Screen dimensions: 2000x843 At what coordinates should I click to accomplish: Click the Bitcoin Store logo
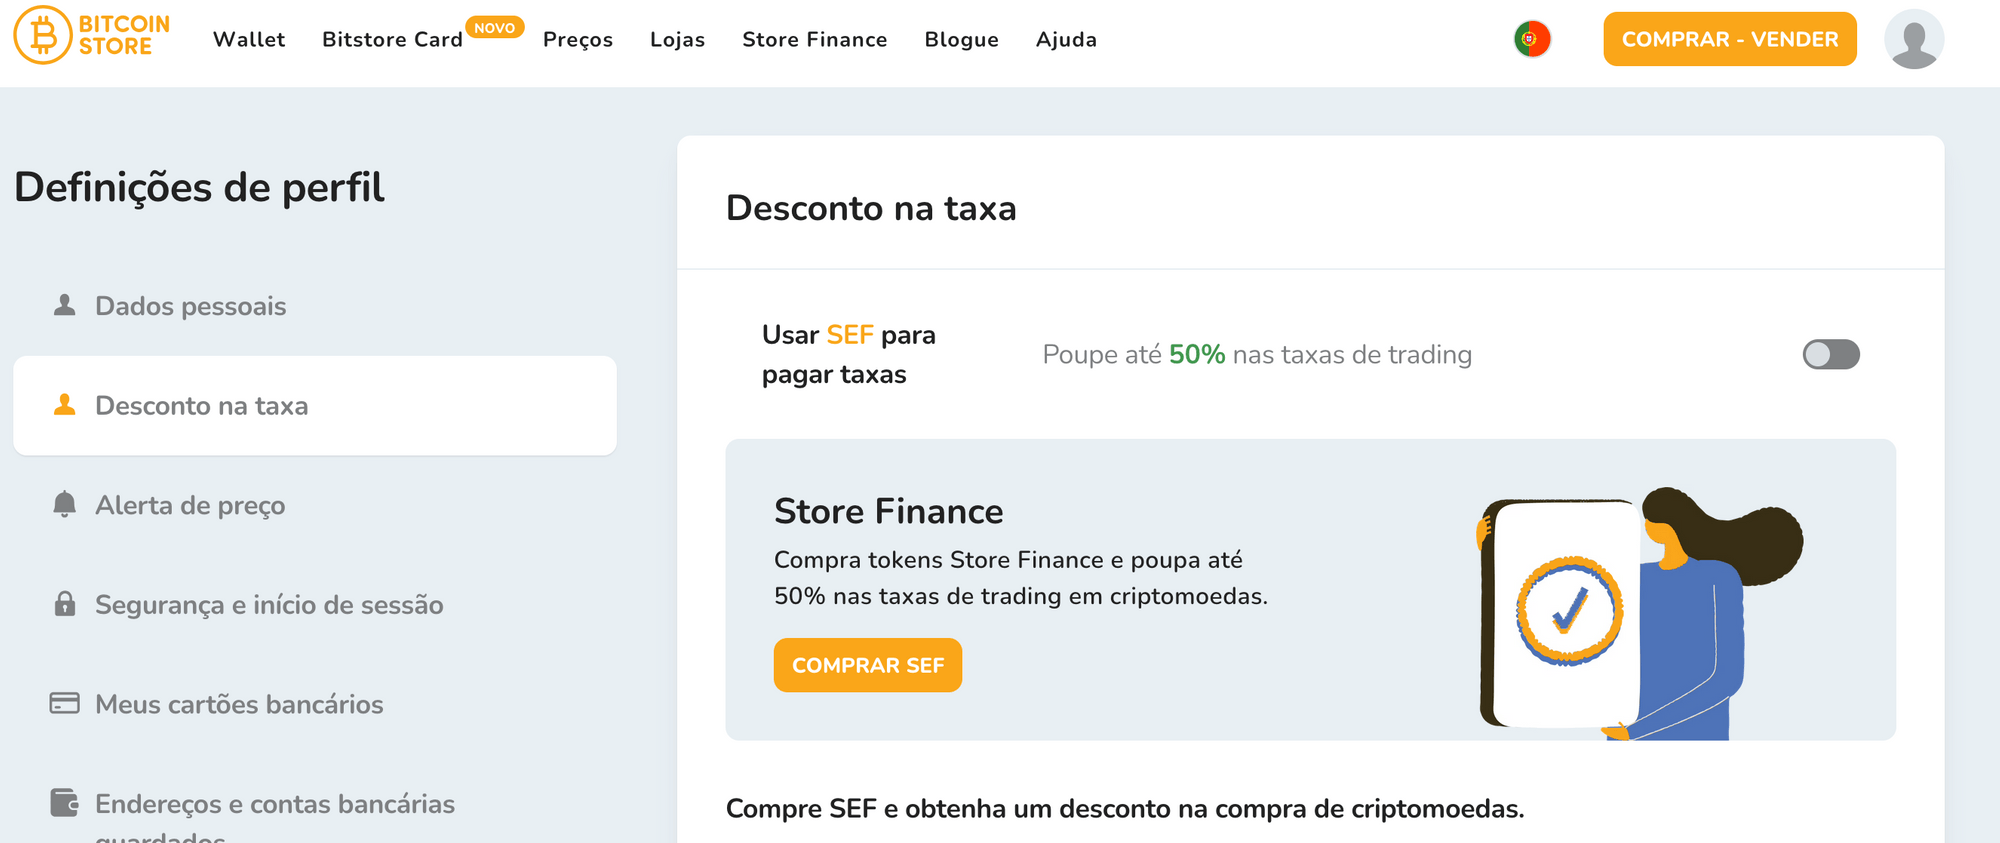coord(91,36)
